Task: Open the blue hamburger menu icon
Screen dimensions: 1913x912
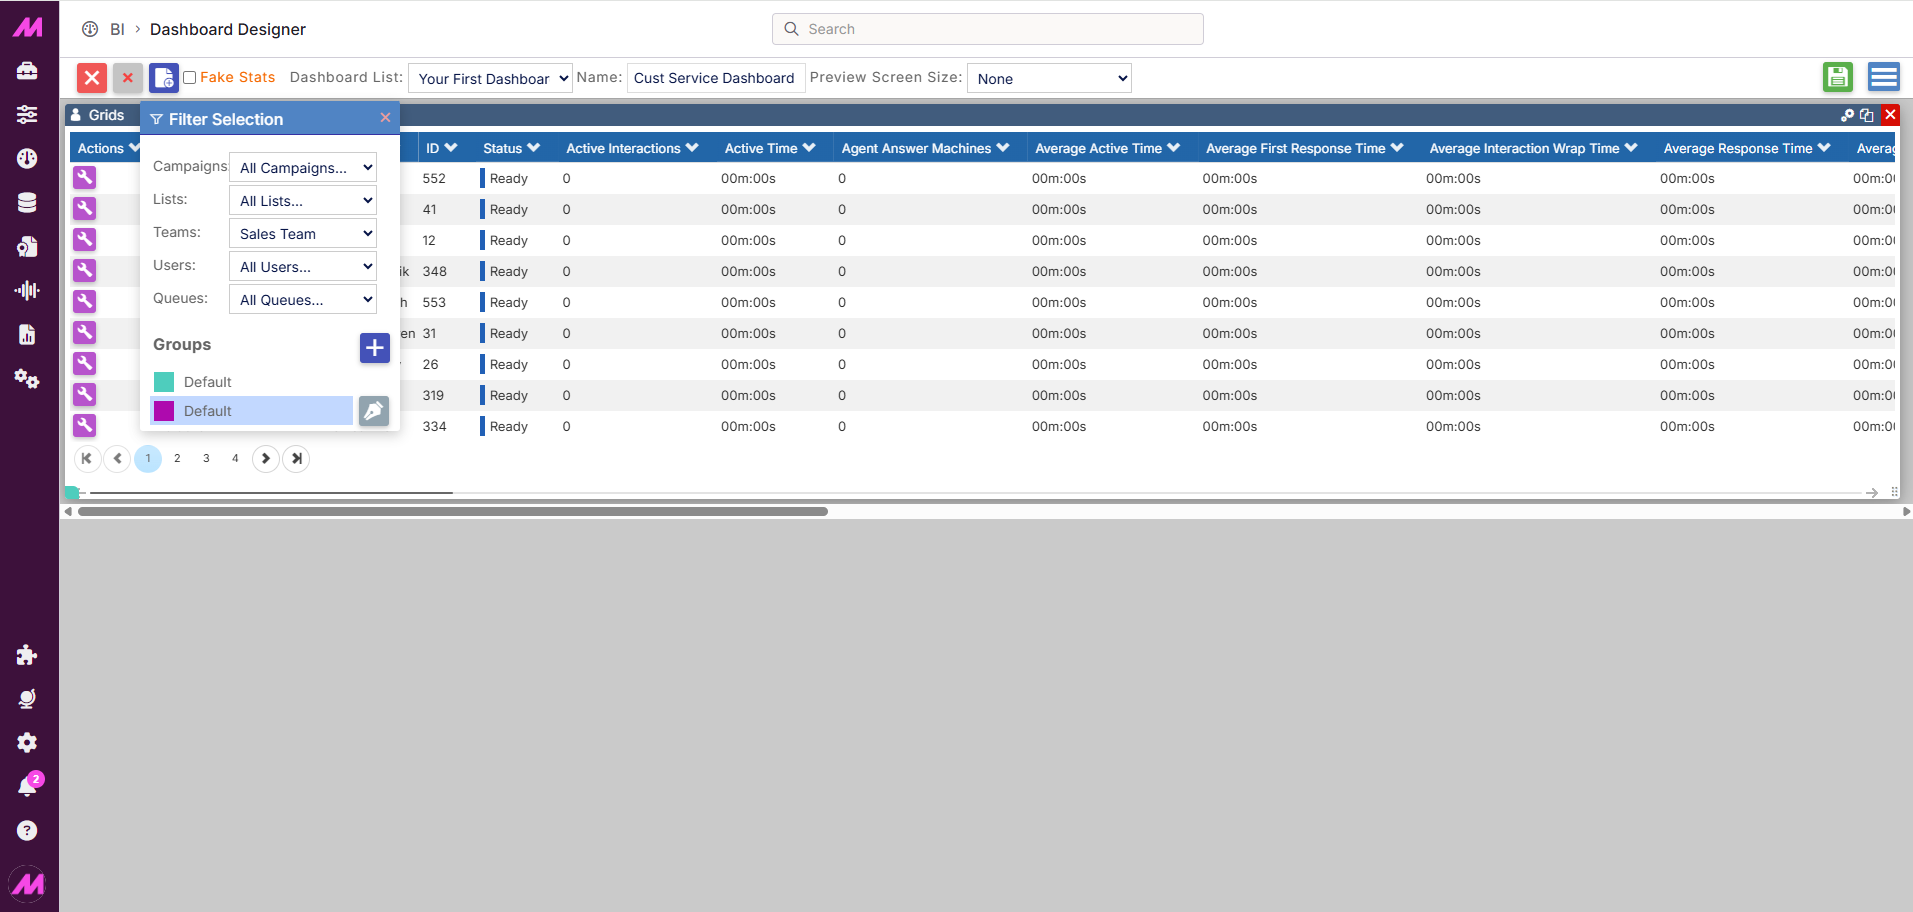Action: pyautogui.click(x=1884, y=77)
